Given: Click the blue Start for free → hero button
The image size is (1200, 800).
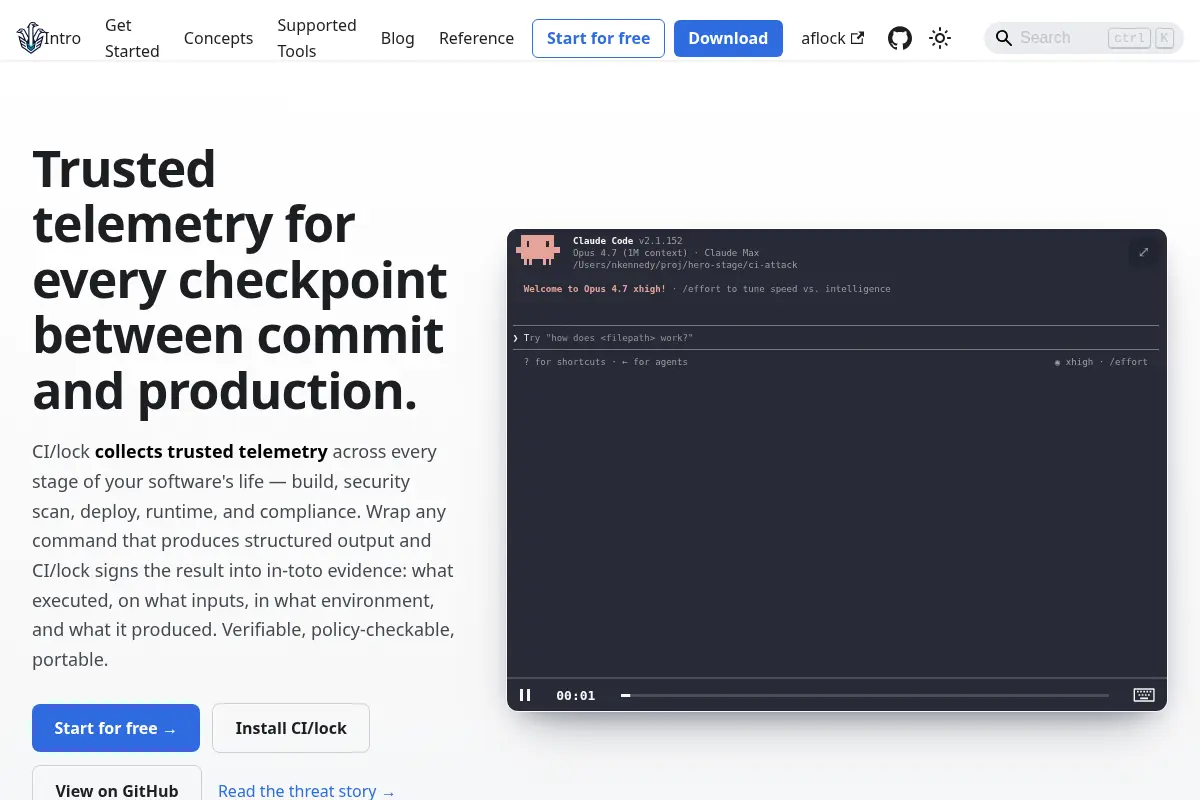Looking at the screenshot, I should tap(116, 728).
